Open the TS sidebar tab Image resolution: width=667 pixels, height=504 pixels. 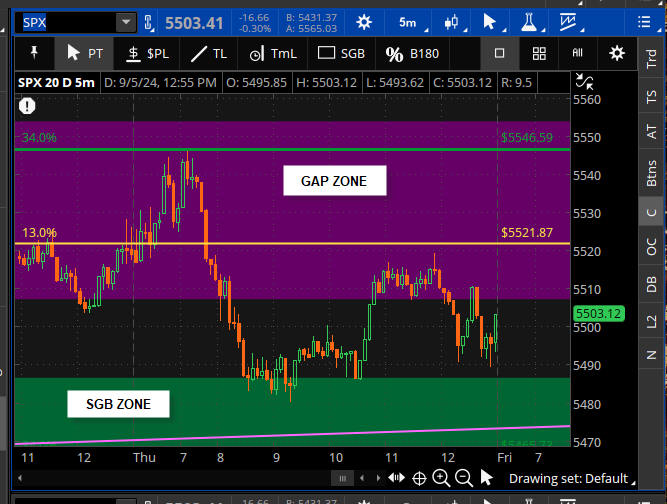pos(651,96)
